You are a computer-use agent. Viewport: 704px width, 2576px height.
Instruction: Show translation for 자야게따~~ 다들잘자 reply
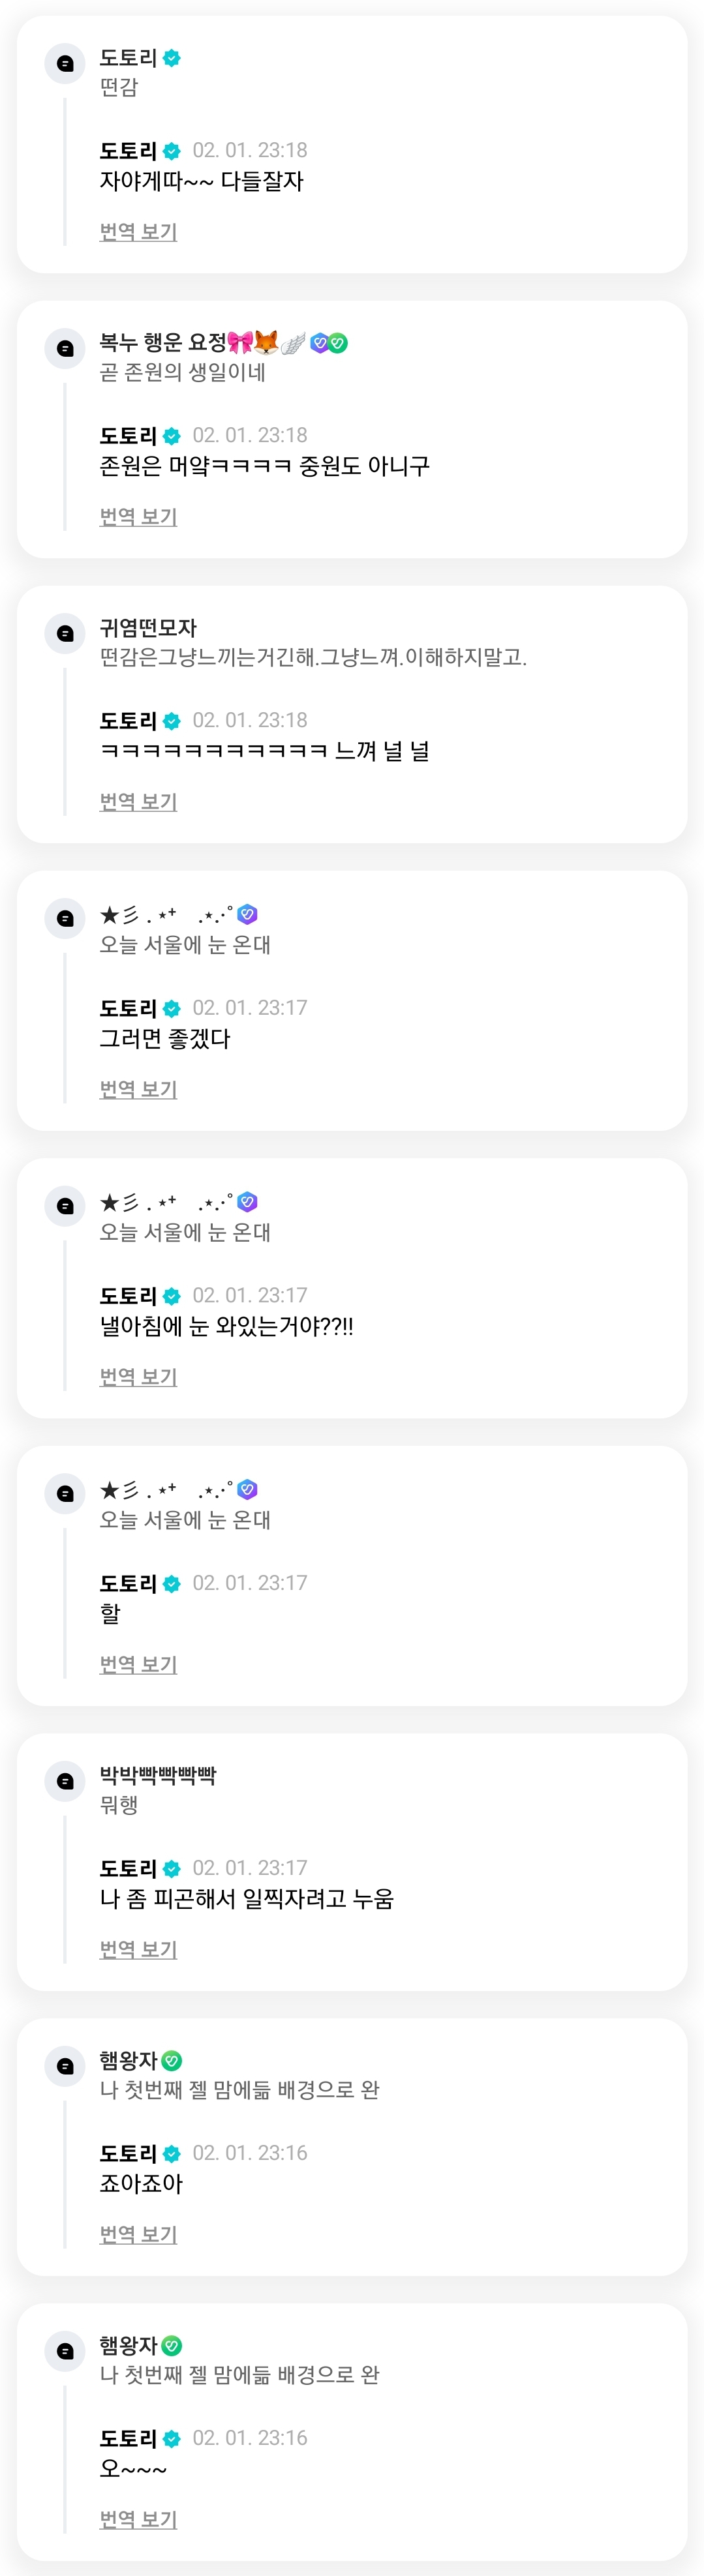(x=138, y=232)
